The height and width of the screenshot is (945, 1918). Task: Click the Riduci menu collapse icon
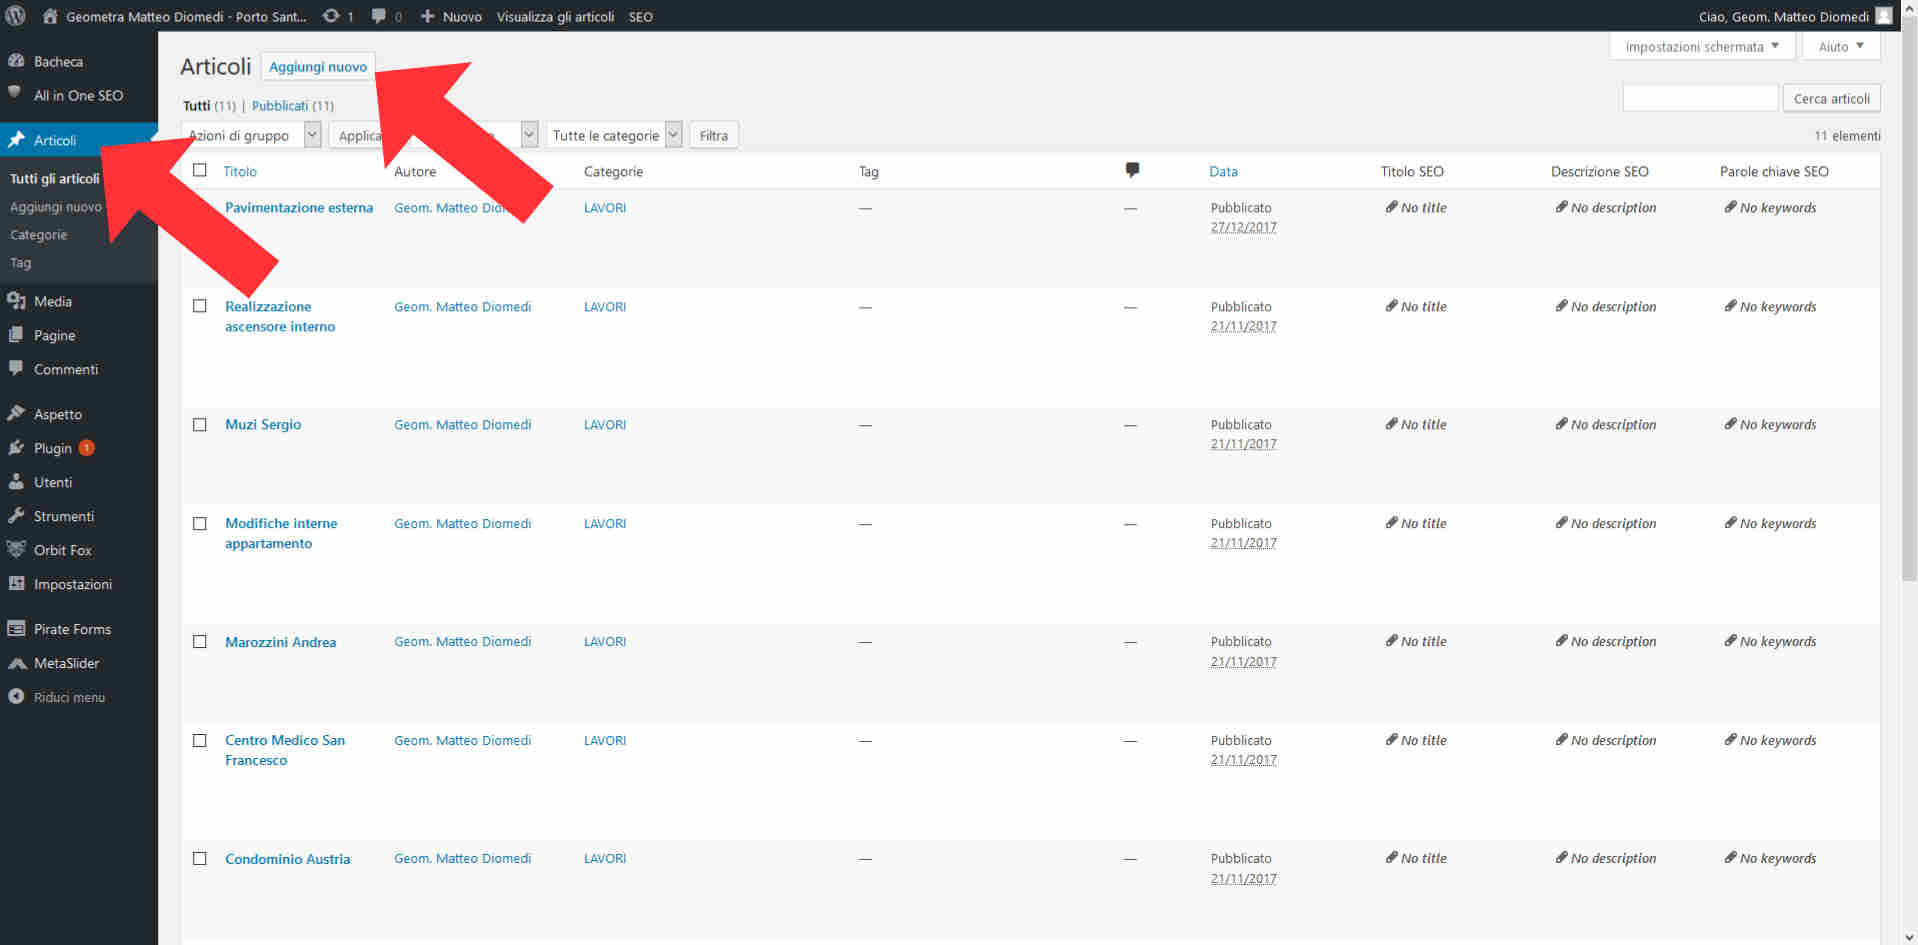16,696
